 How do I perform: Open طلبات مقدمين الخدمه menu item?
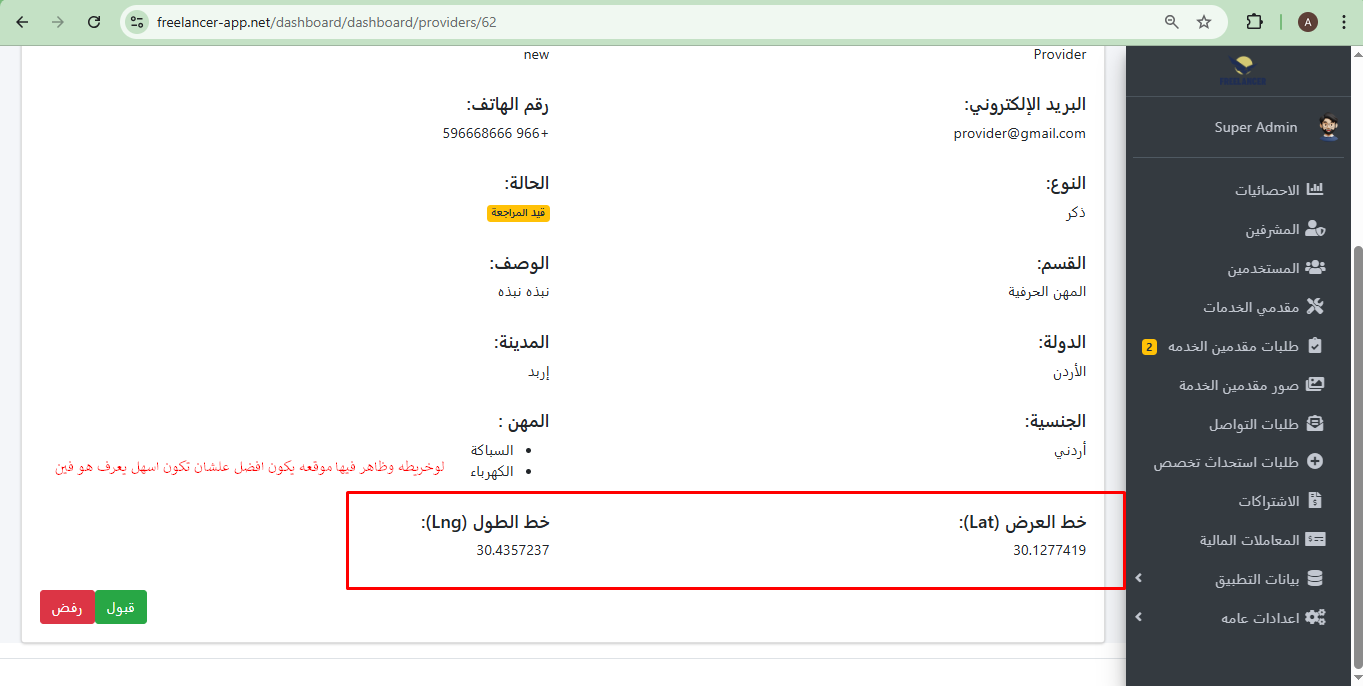coord(1233,346)
